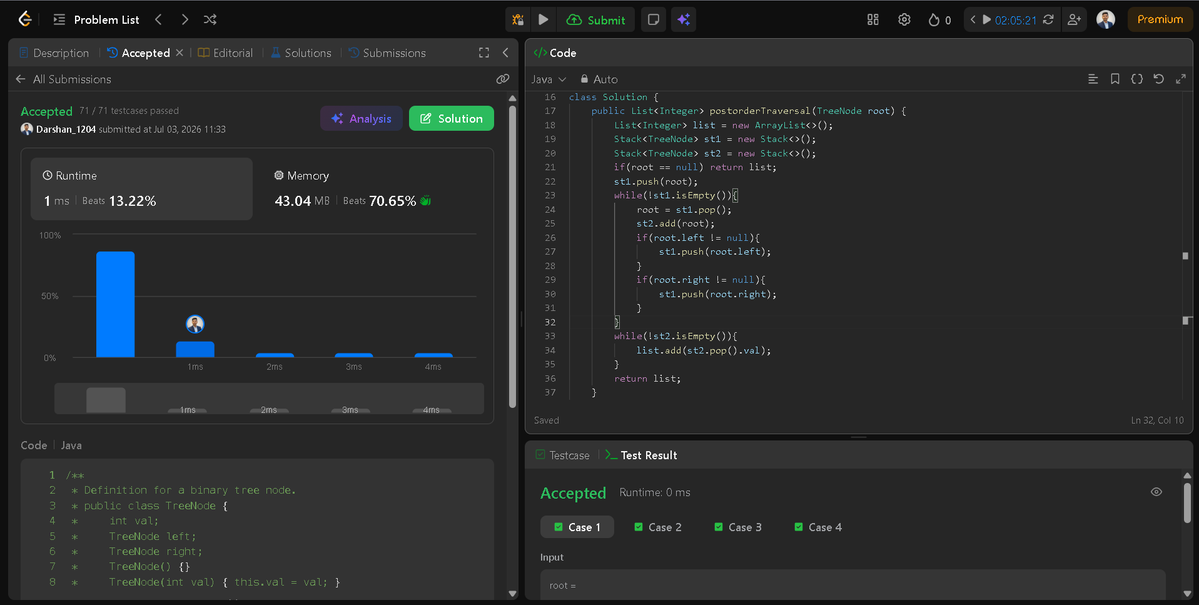Image resolution: width=1199 pixels, height=605 pixels.
Task: Go to the next problem arrow
Action: [x=184, y=20]
